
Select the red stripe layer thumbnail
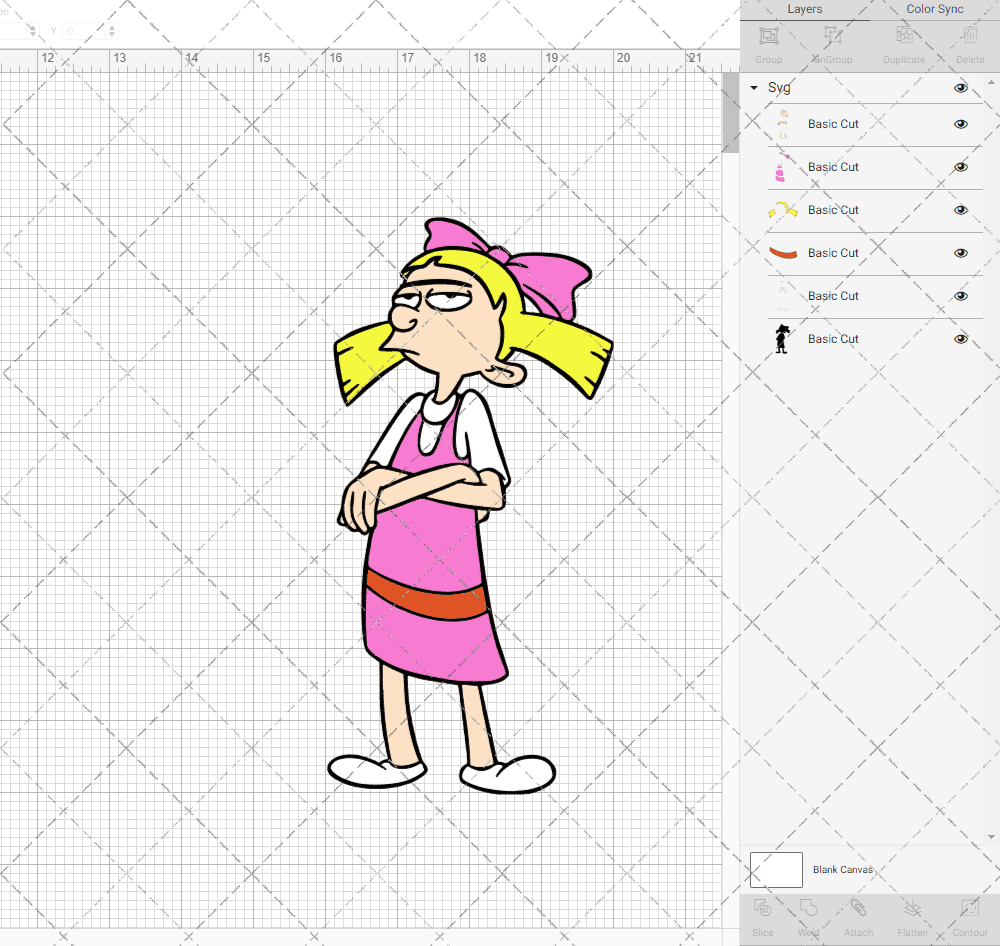pos(783,253)
